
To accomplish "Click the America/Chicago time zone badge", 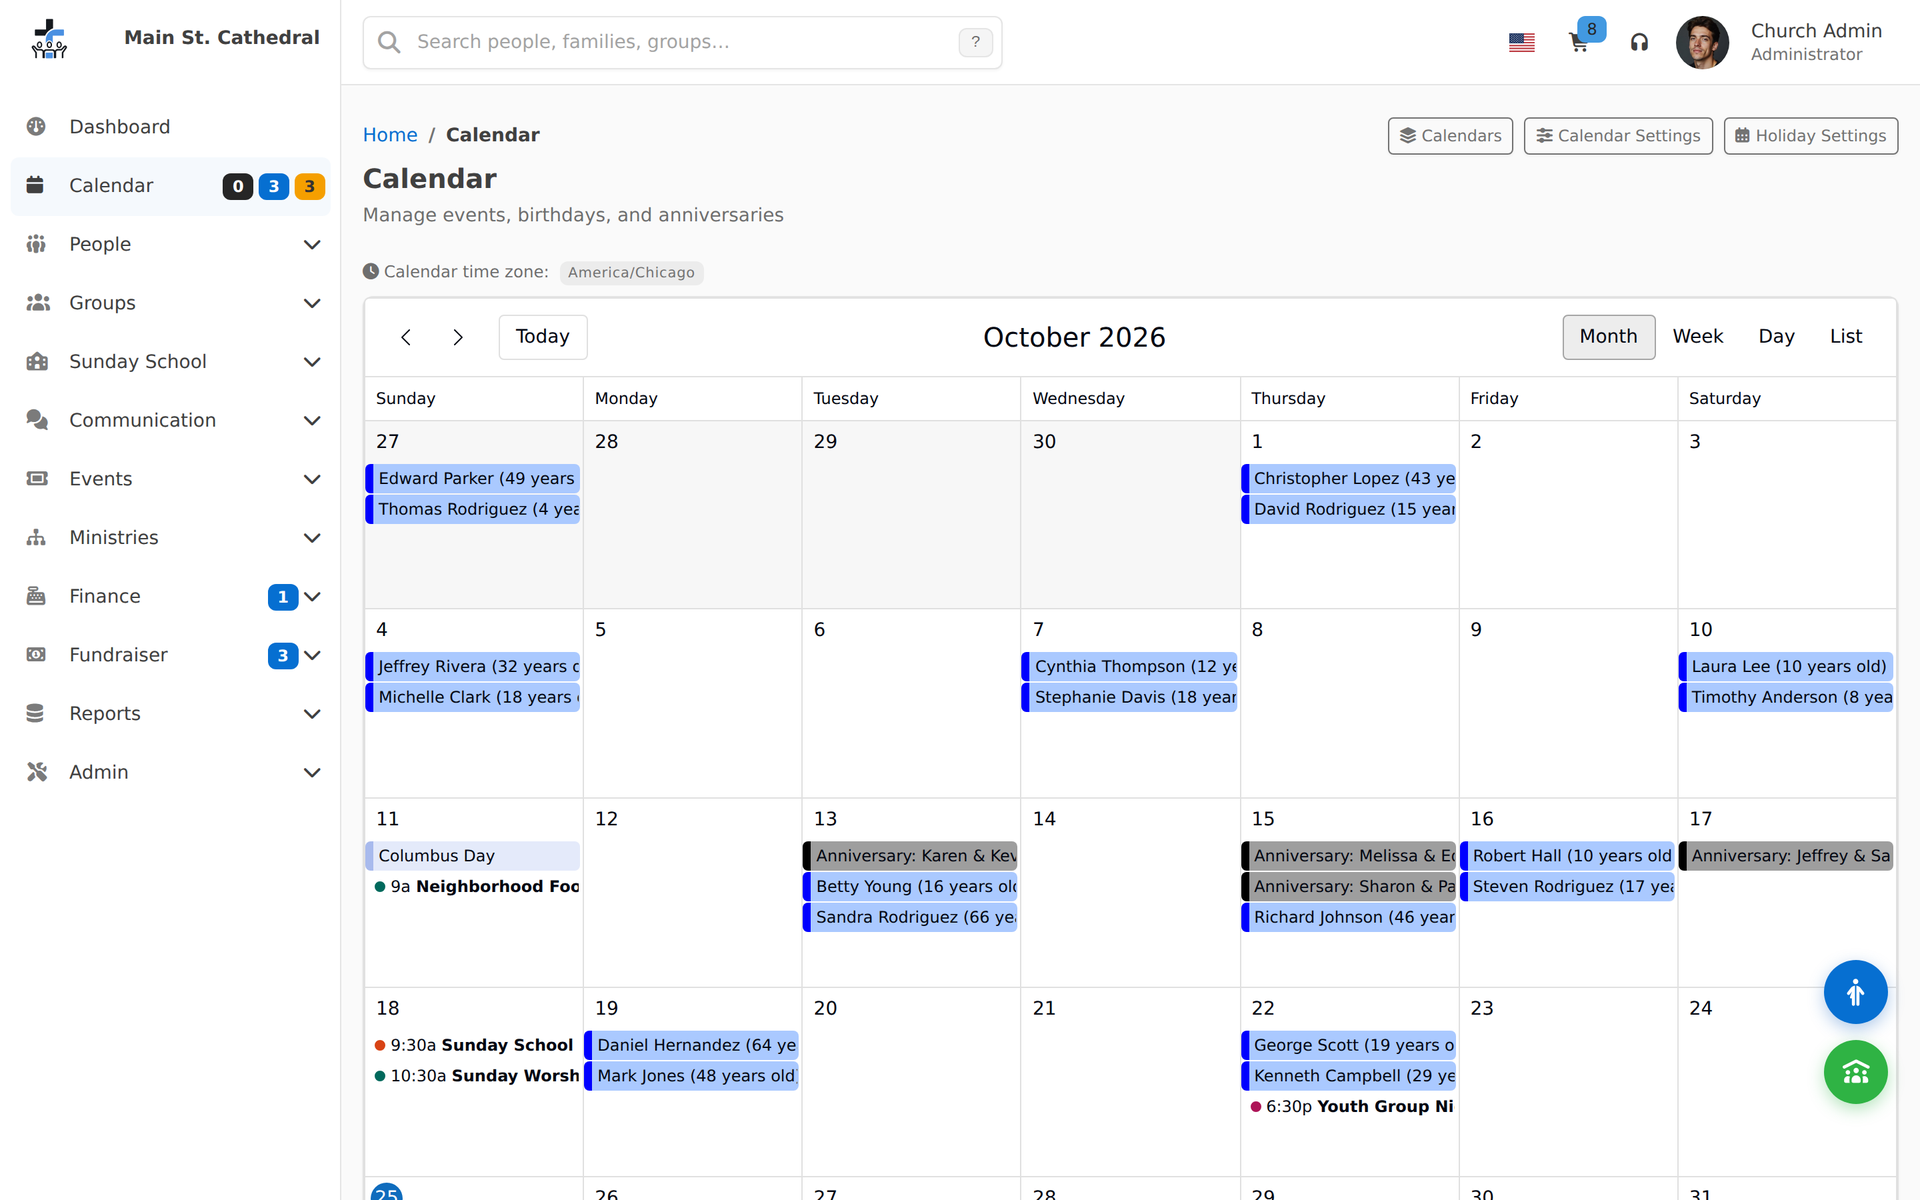I will pyautogui.click(x=631, y=272).
